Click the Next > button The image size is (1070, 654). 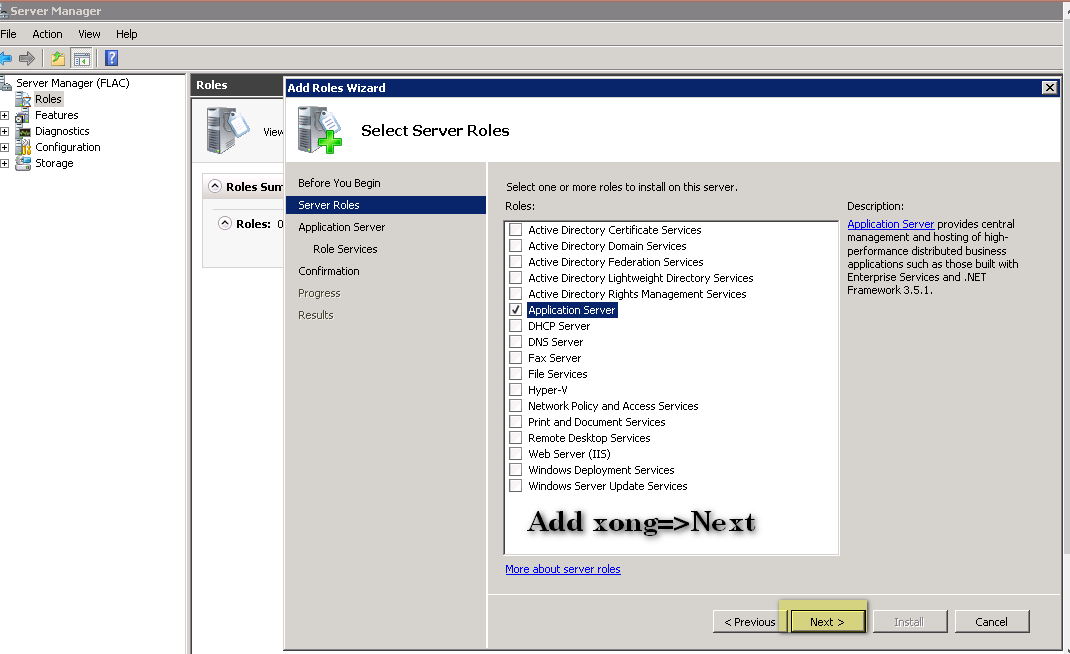[827, 622]
